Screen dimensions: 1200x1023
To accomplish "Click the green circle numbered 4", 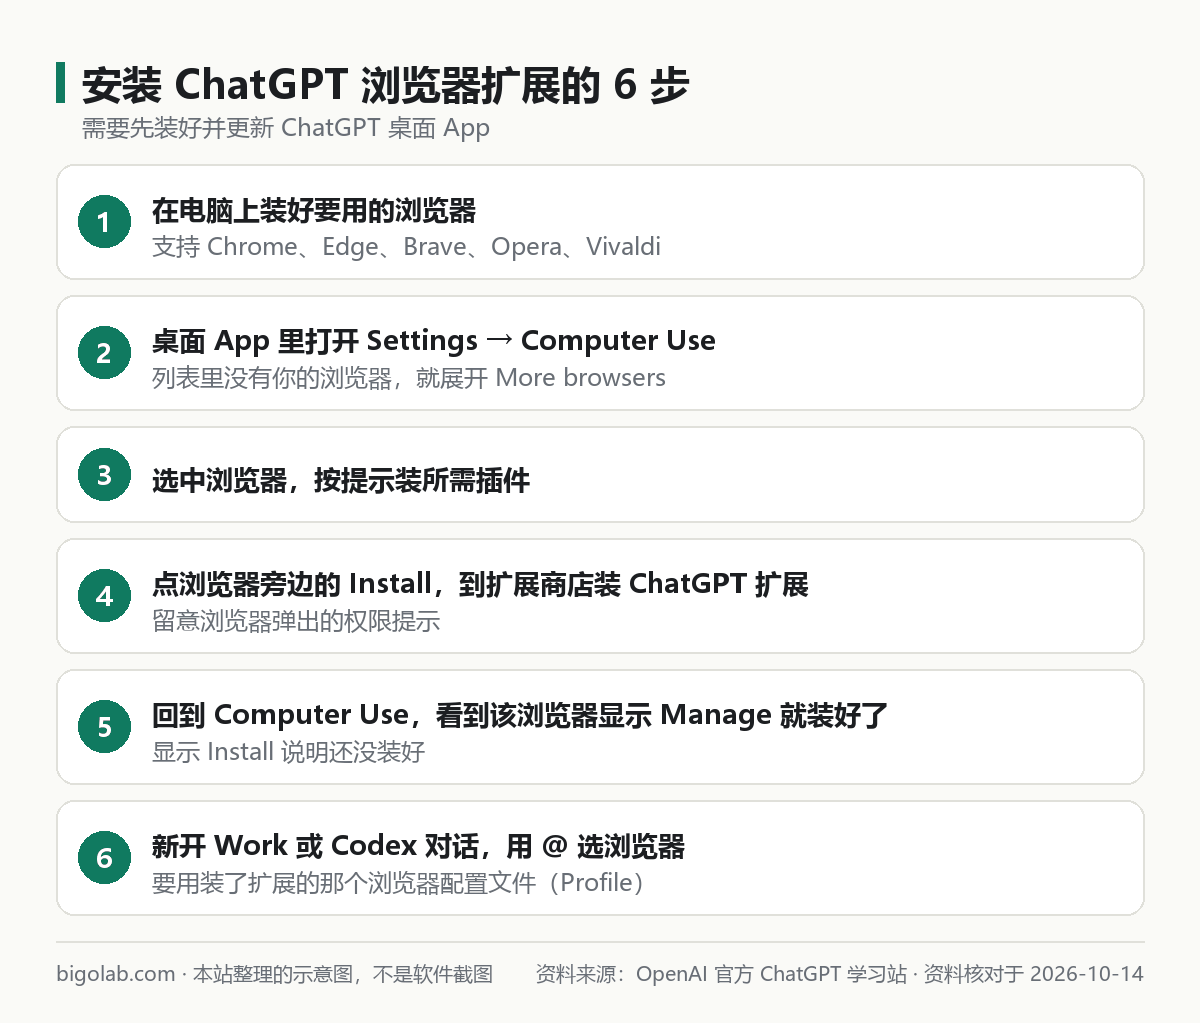I will point(104,596).
